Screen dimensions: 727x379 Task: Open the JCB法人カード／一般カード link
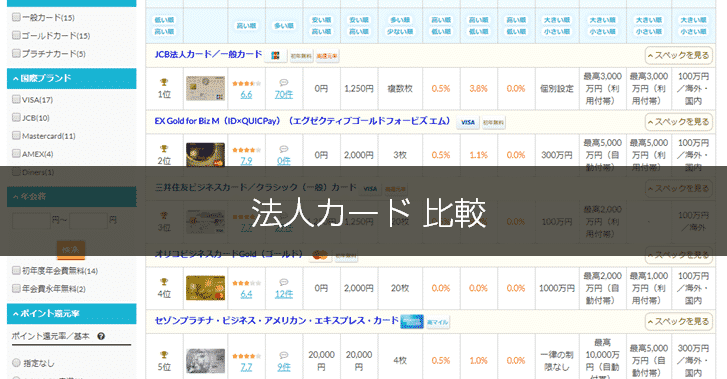(x=208, y=55)
